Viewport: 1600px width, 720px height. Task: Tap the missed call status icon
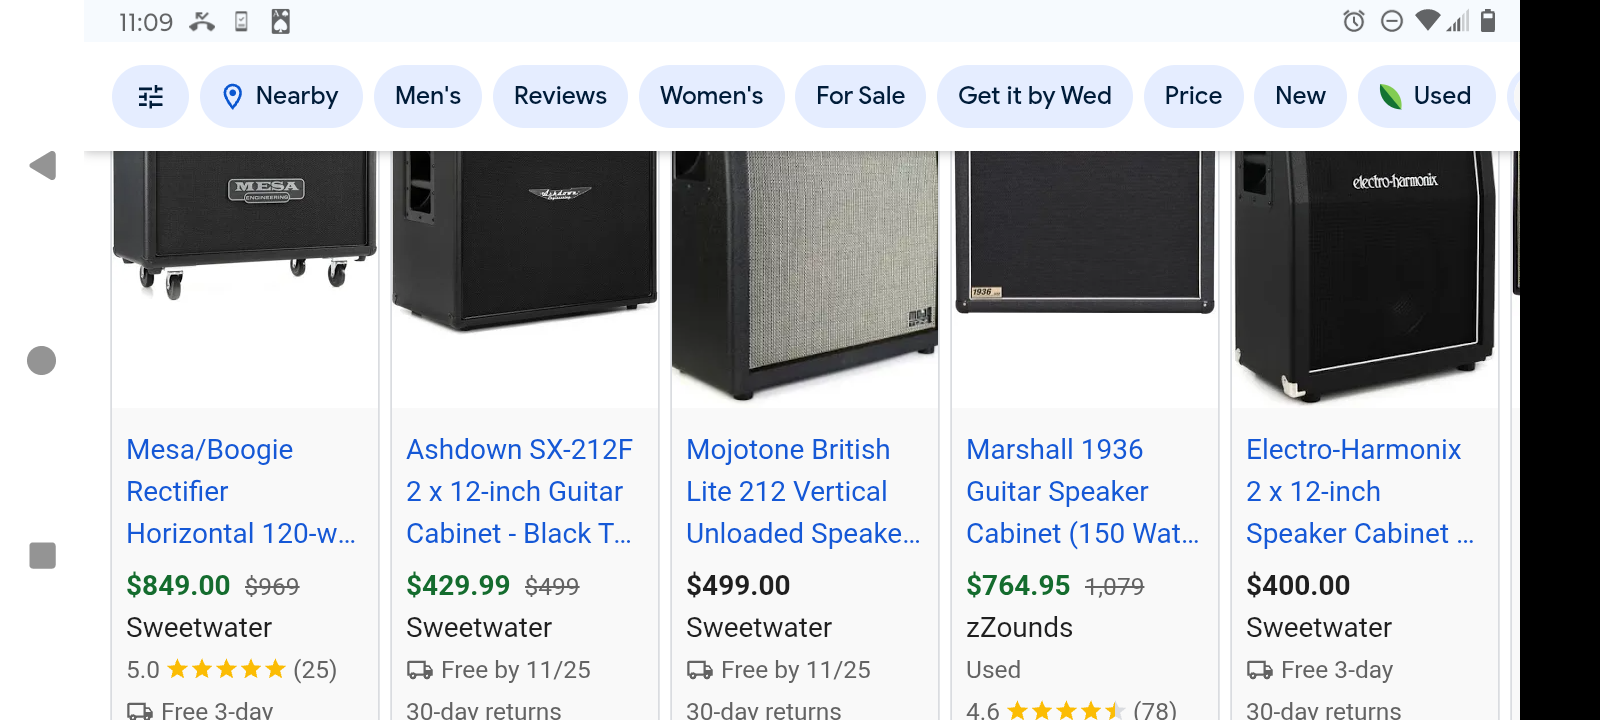[202, 21]
